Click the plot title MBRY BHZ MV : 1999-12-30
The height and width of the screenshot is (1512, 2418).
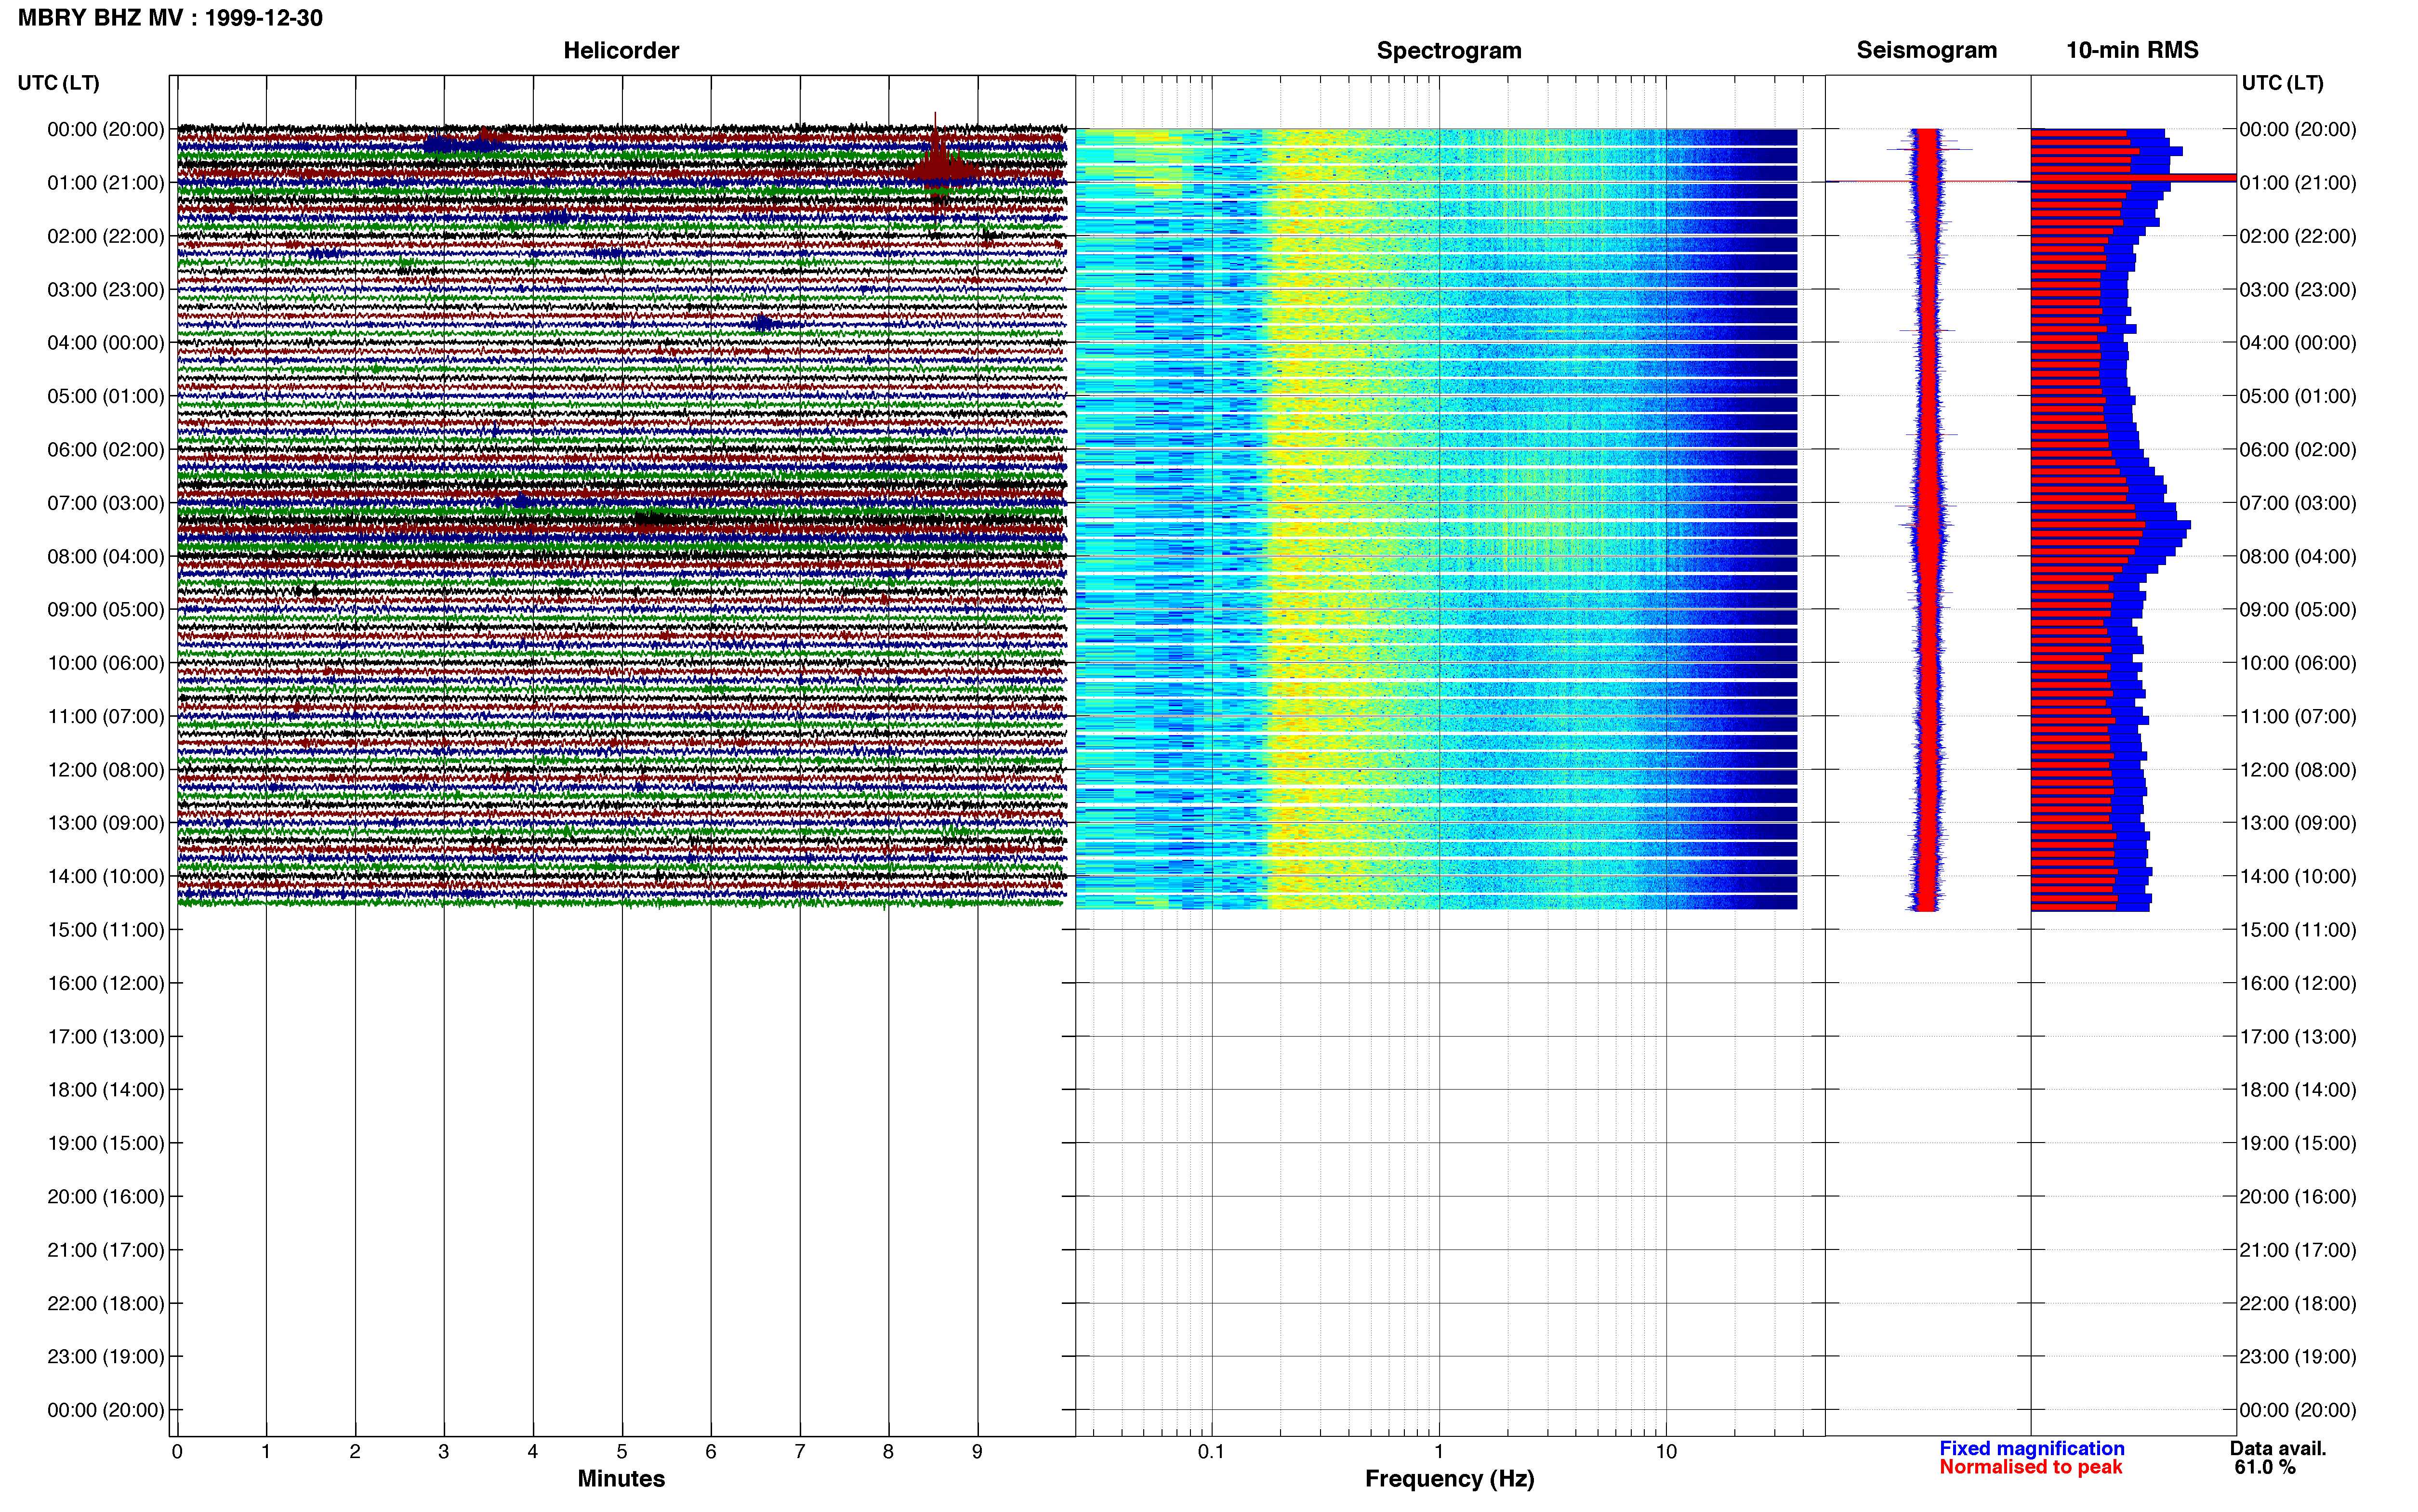tap(170, 18)
